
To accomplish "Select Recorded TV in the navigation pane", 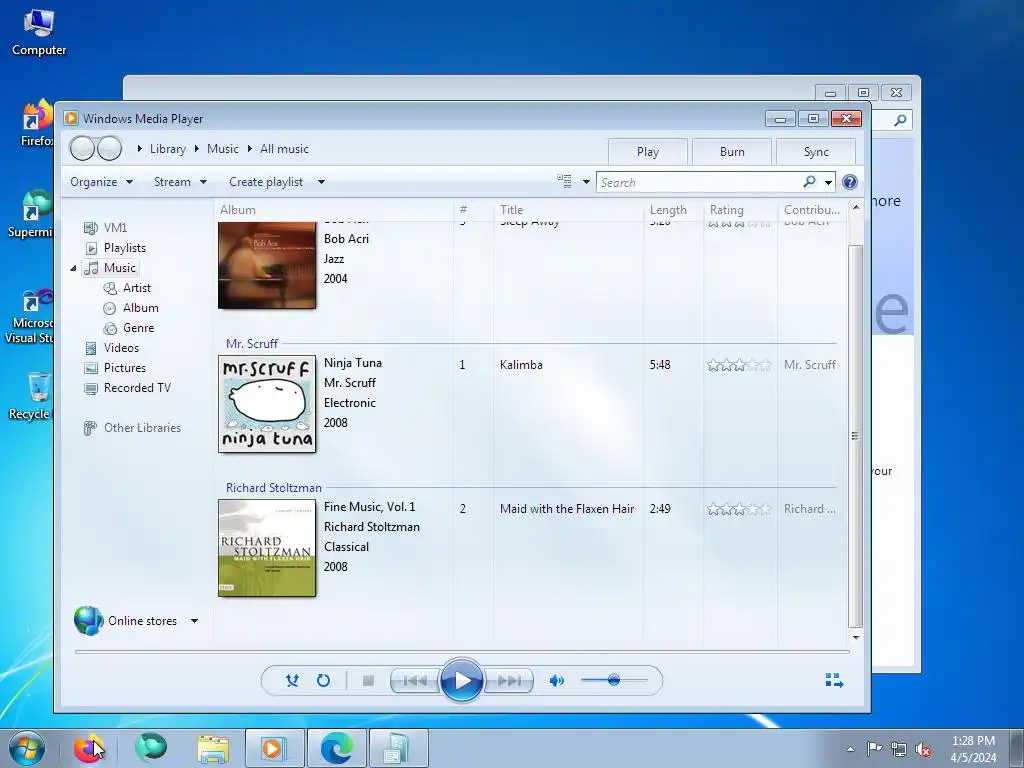I will point(137,388).
